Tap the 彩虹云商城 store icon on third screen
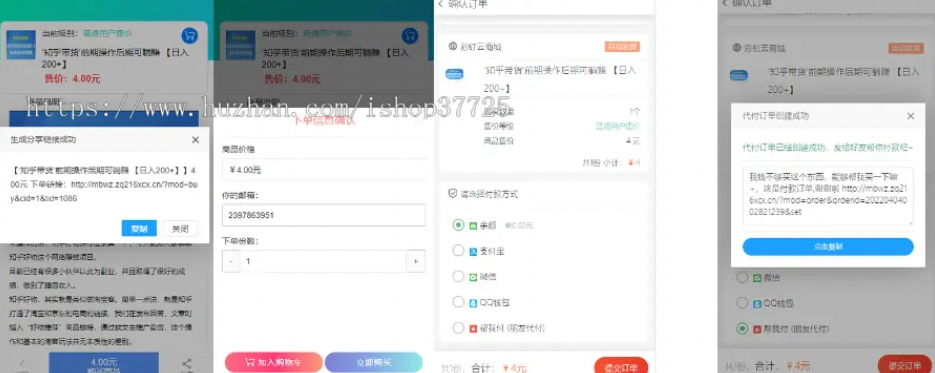The width and height of the screenshot is (935, 373). tap(452, 46)
